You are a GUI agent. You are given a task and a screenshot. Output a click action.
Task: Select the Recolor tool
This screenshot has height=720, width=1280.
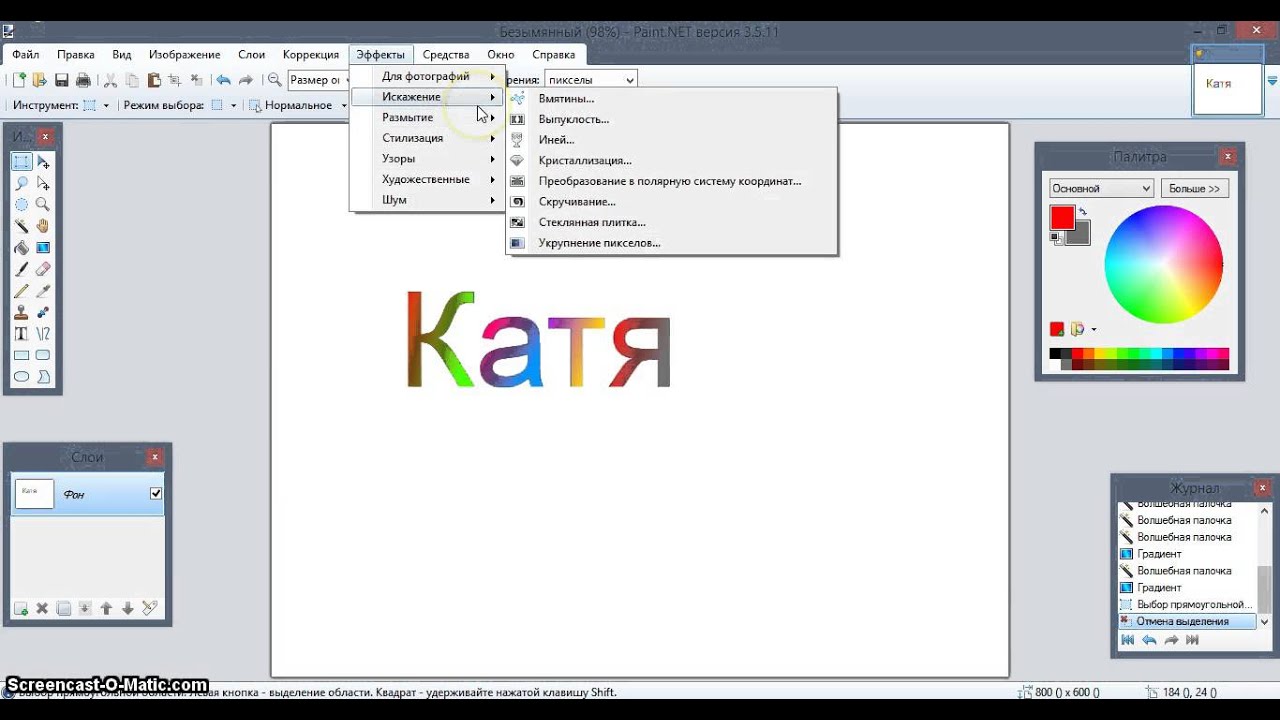43,312
